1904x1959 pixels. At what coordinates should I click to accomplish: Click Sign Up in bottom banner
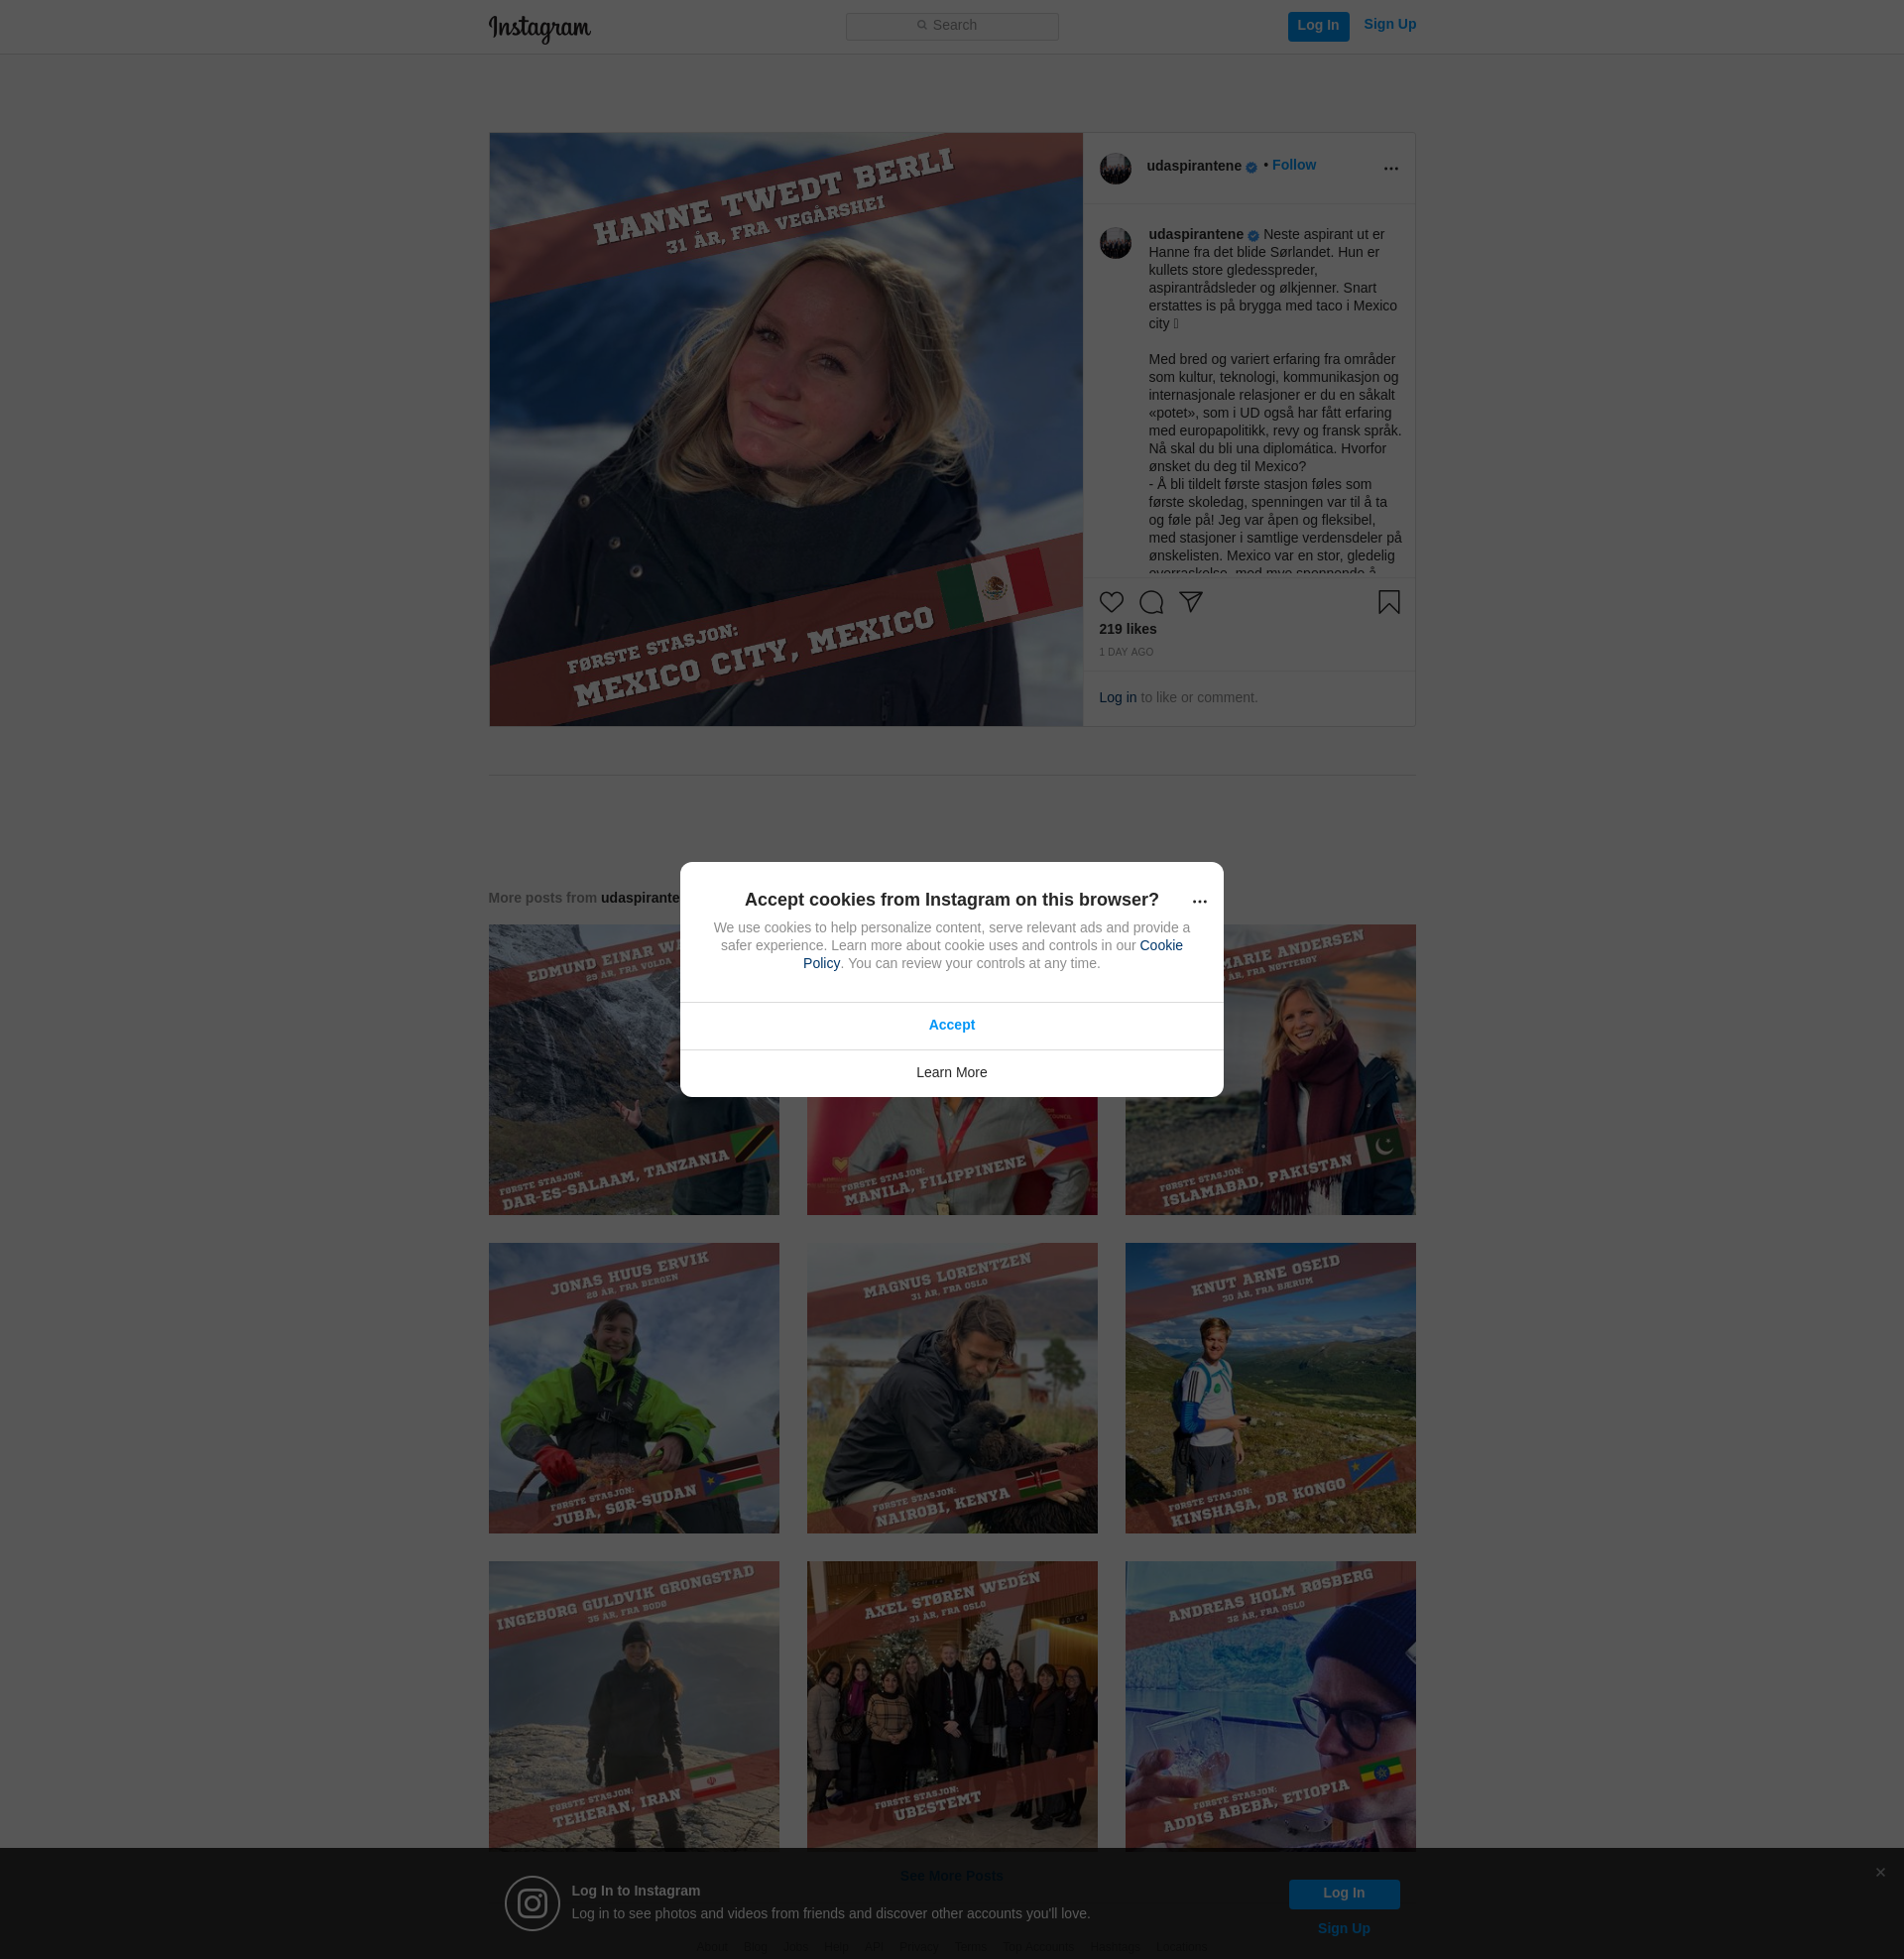(x=1343, y=1928)
